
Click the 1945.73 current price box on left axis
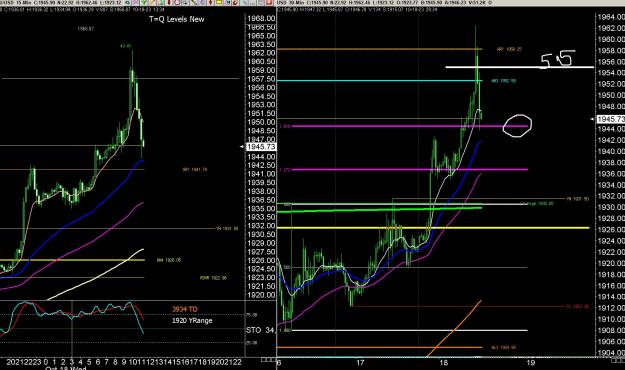point(261,147)
